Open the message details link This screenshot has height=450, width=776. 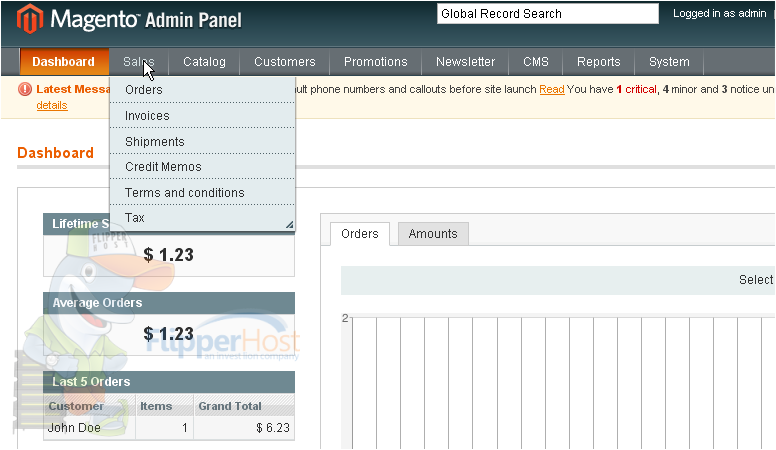click(52, 105)
